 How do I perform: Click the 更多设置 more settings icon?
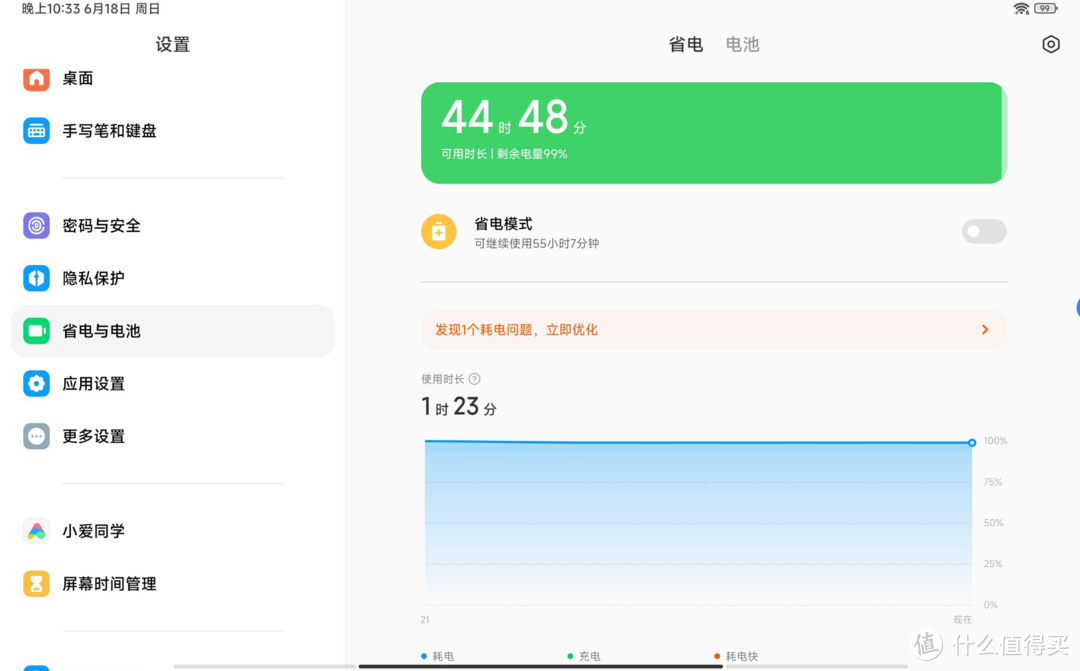click(x=36, y=436)
